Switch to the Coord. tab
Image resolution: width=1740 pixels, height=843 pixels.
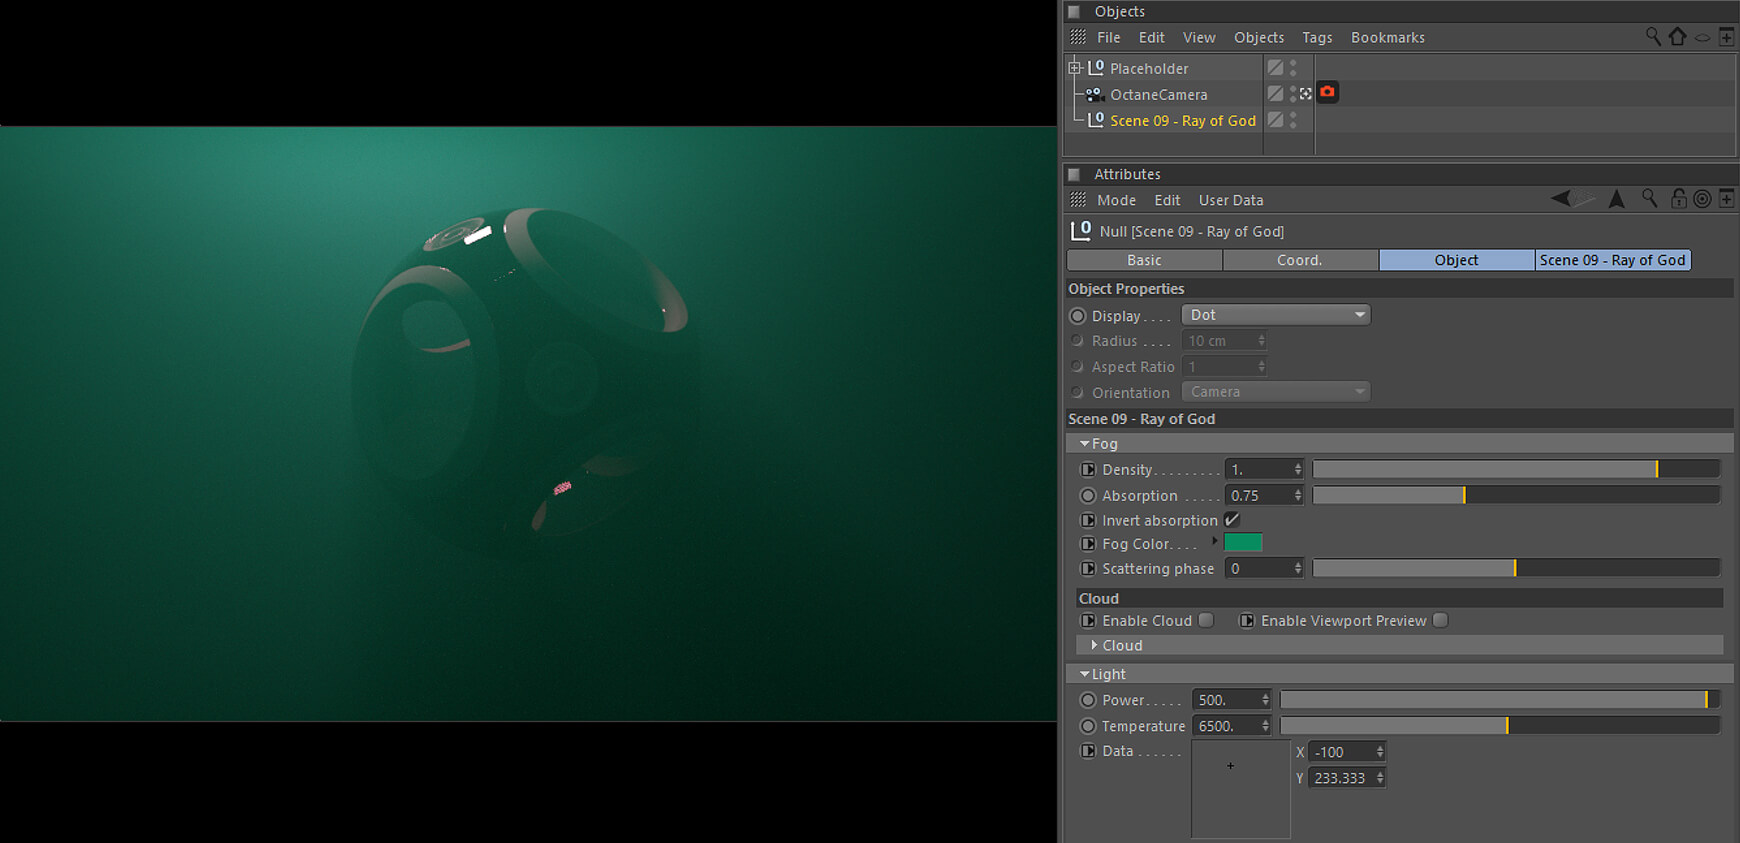1299,260
